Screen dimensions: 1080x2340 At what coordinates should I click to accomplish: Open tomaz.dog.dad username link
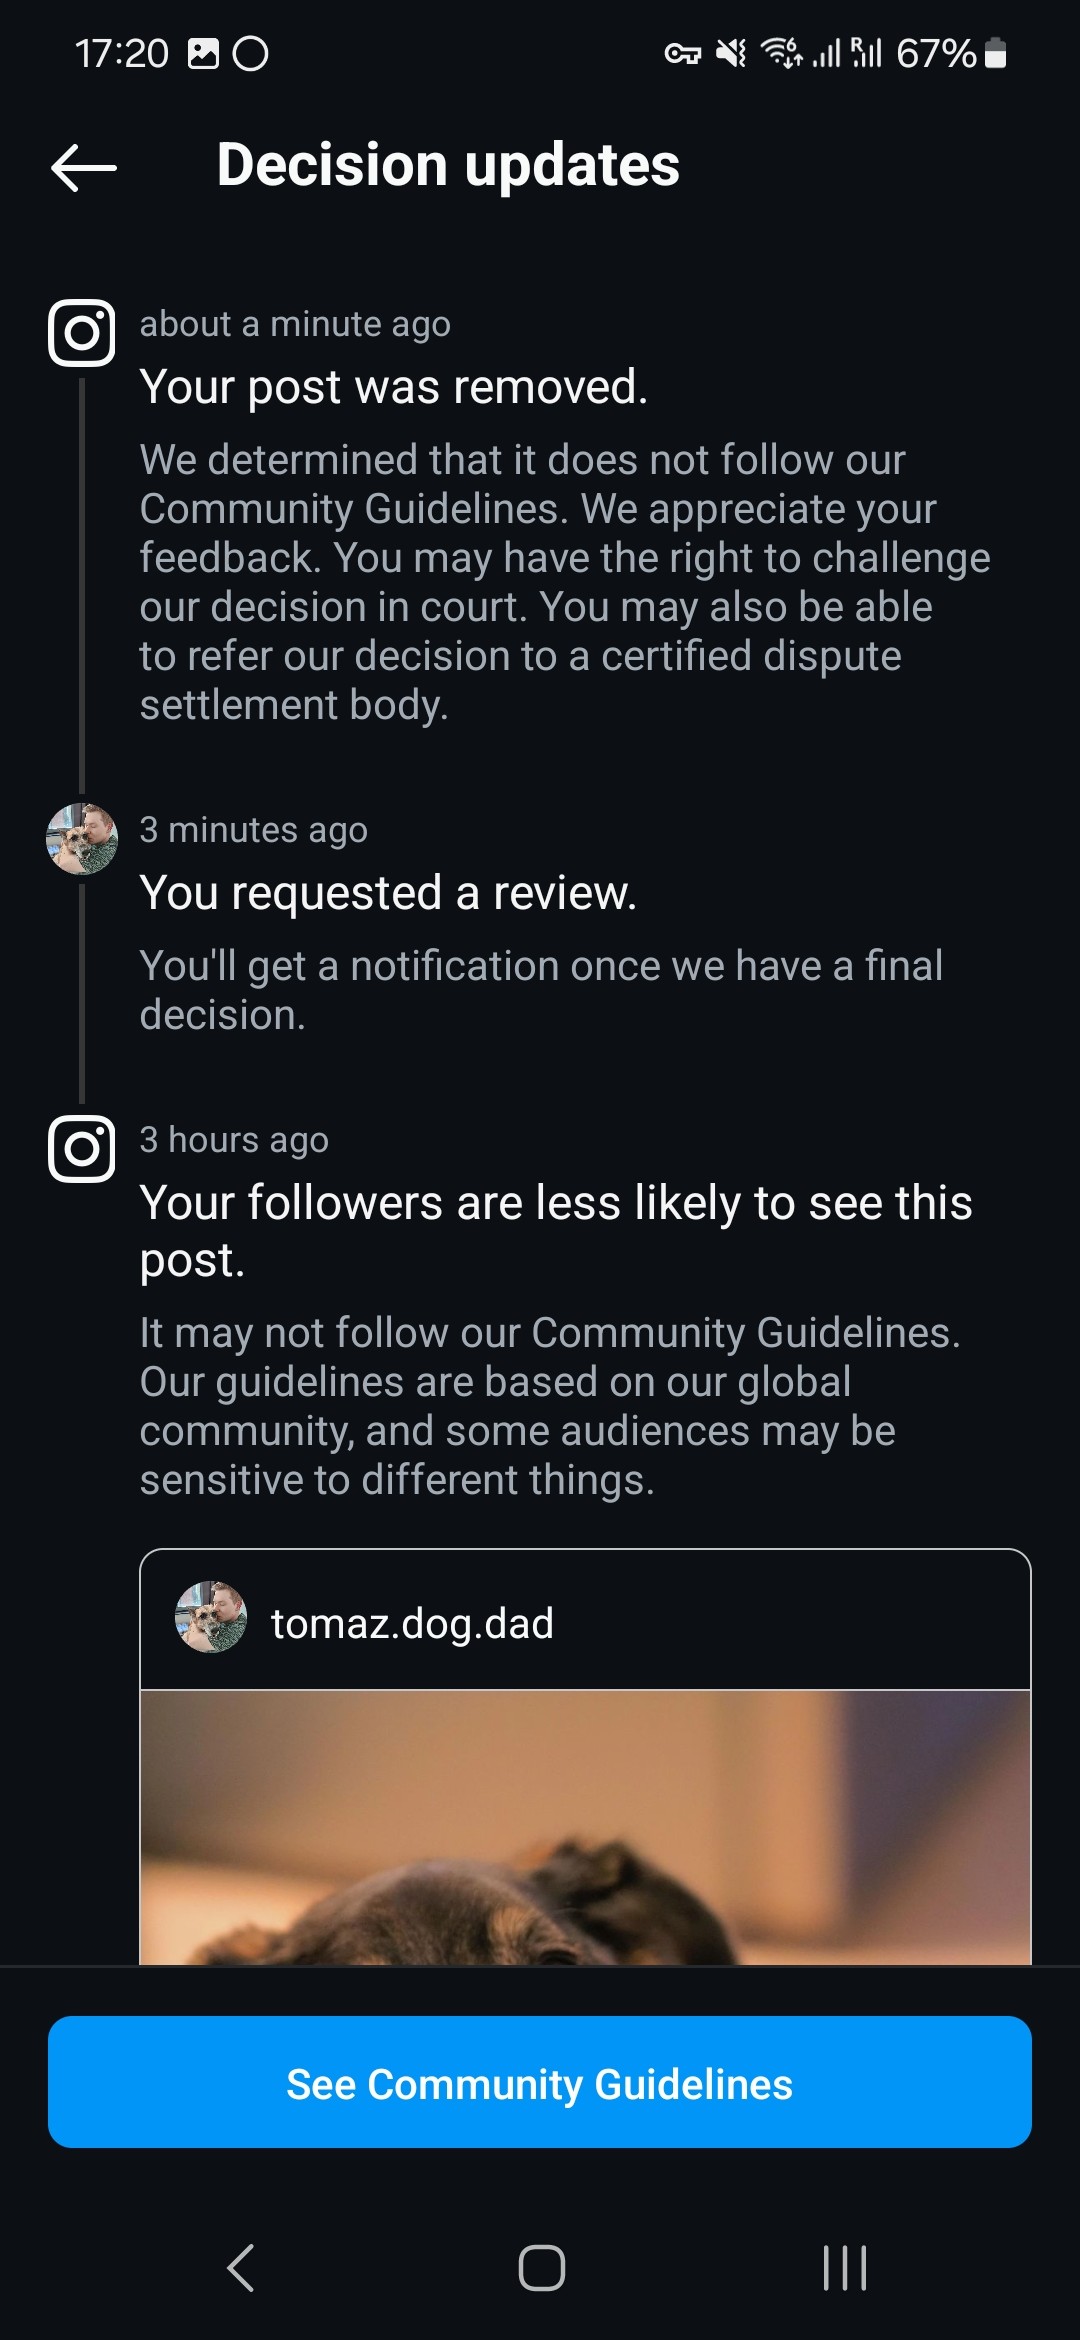click(x=412, y=1623)
